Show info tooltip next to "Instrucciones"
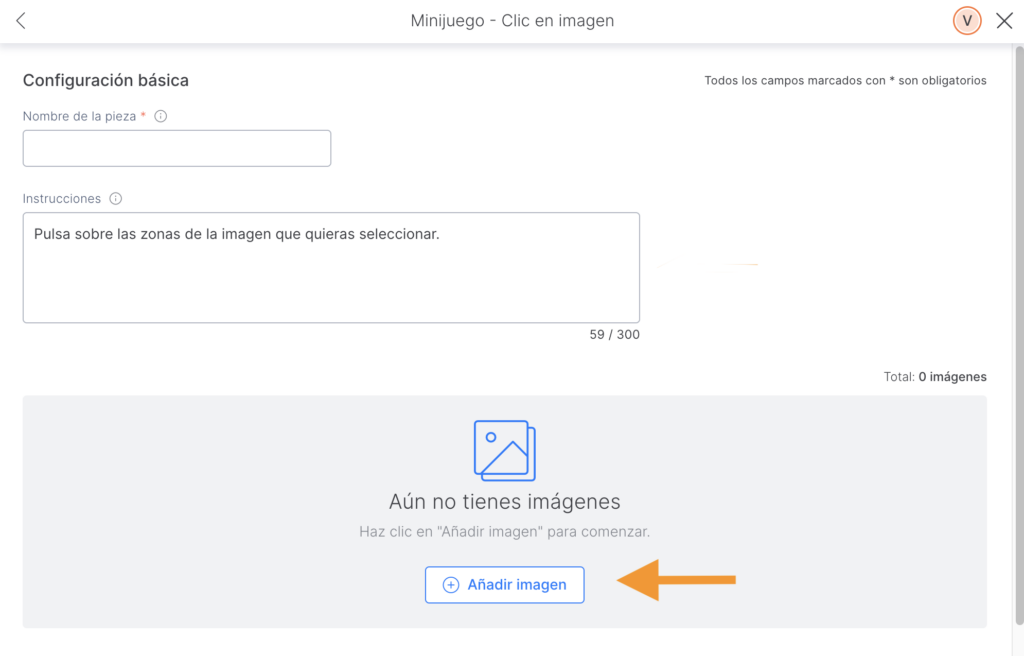The height and width of the screenshot is (656, 1024). coord(116,199)
